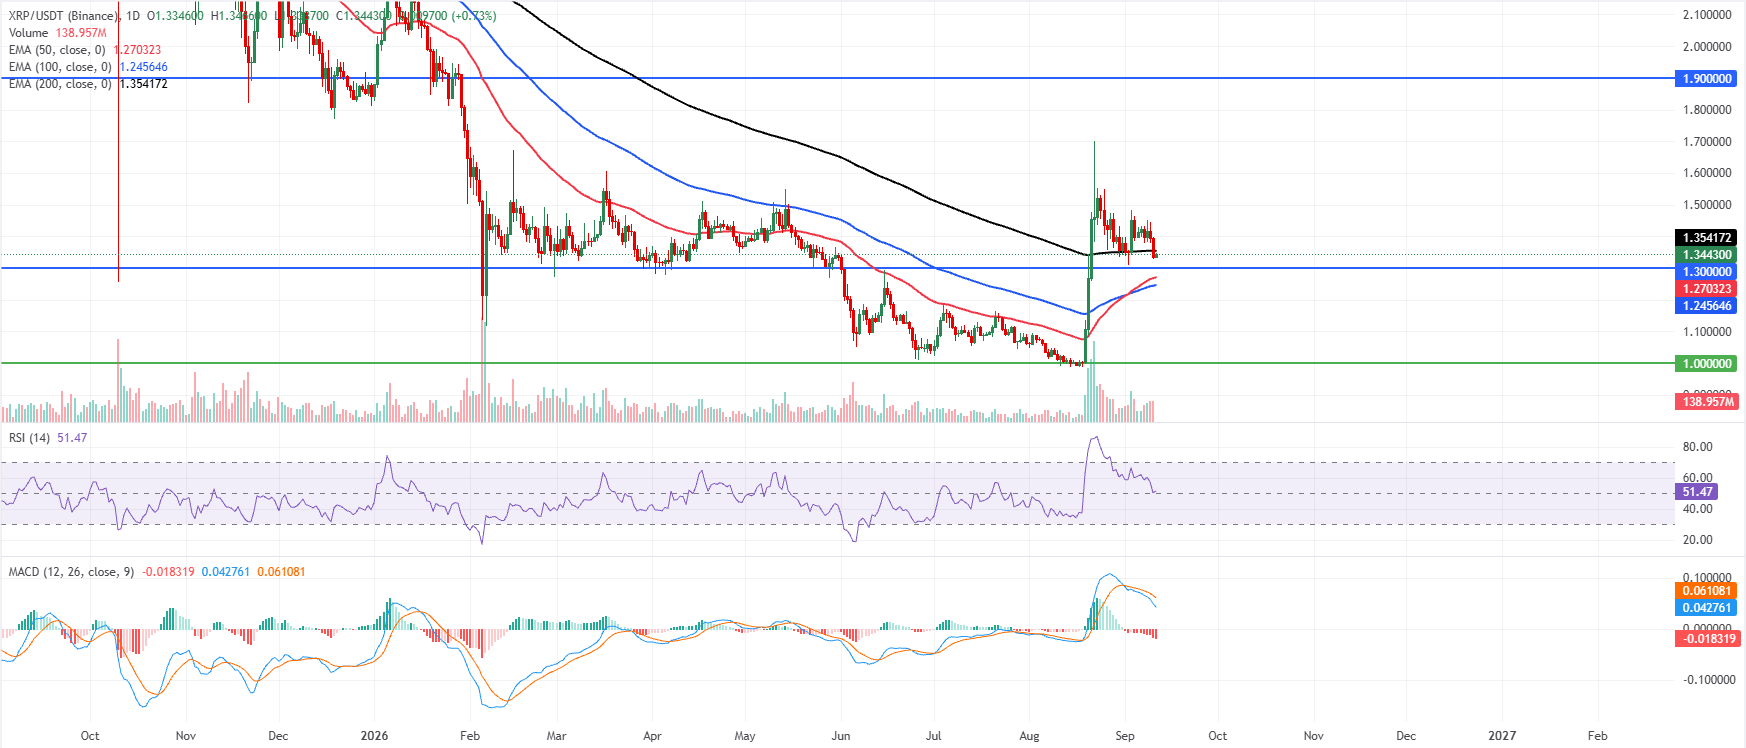Click the red 138.957M volume scale label
Image resolution: width=1746 pixels, height=748 pixels.
pyautogui.click(x=1706, y=402)
